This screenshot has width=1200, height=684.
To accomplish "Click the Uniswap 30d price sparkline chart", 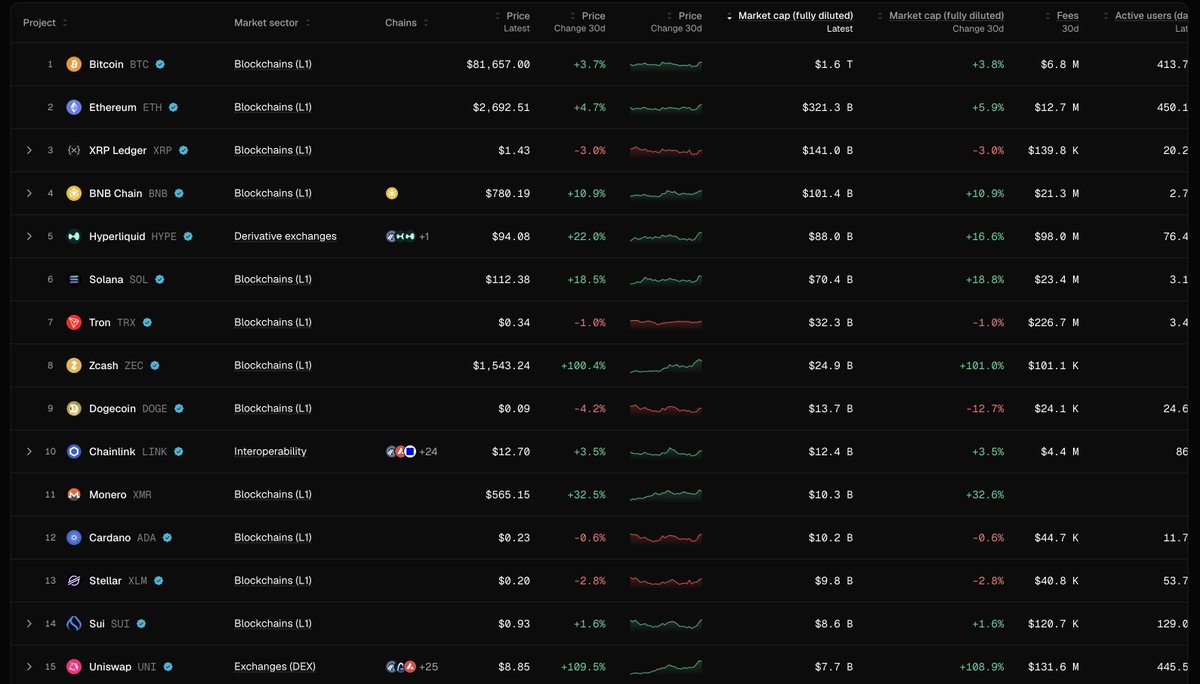I will [666, 667].
